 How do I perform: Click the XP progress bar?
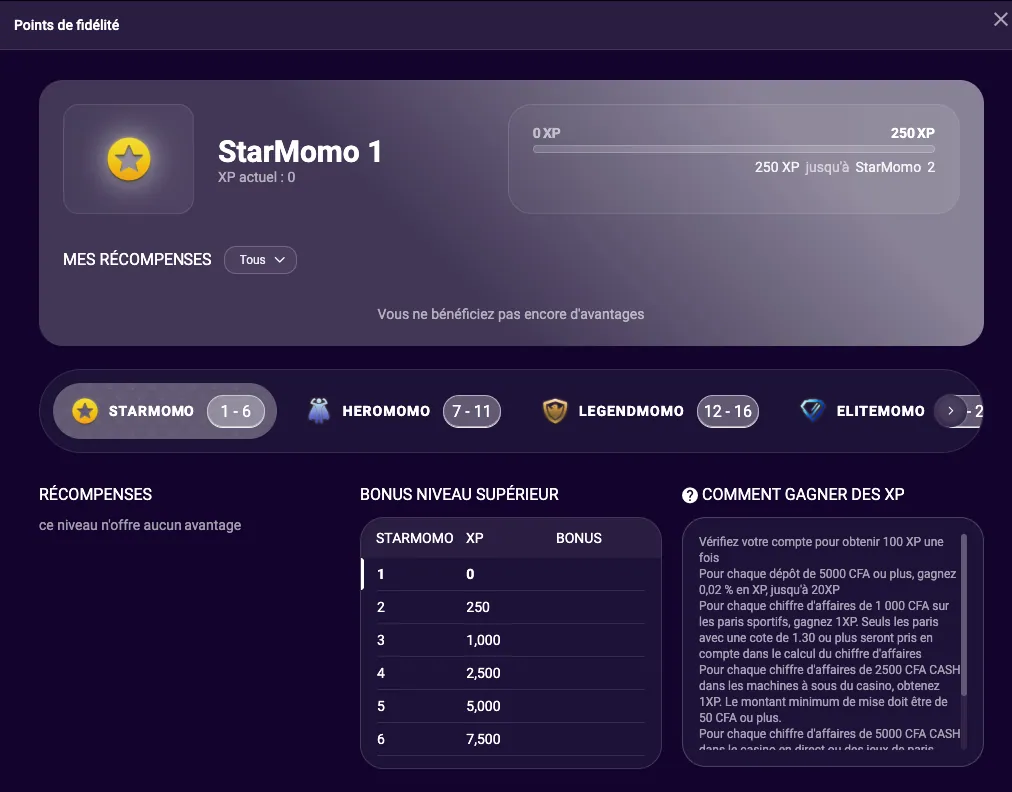point(734,149)
